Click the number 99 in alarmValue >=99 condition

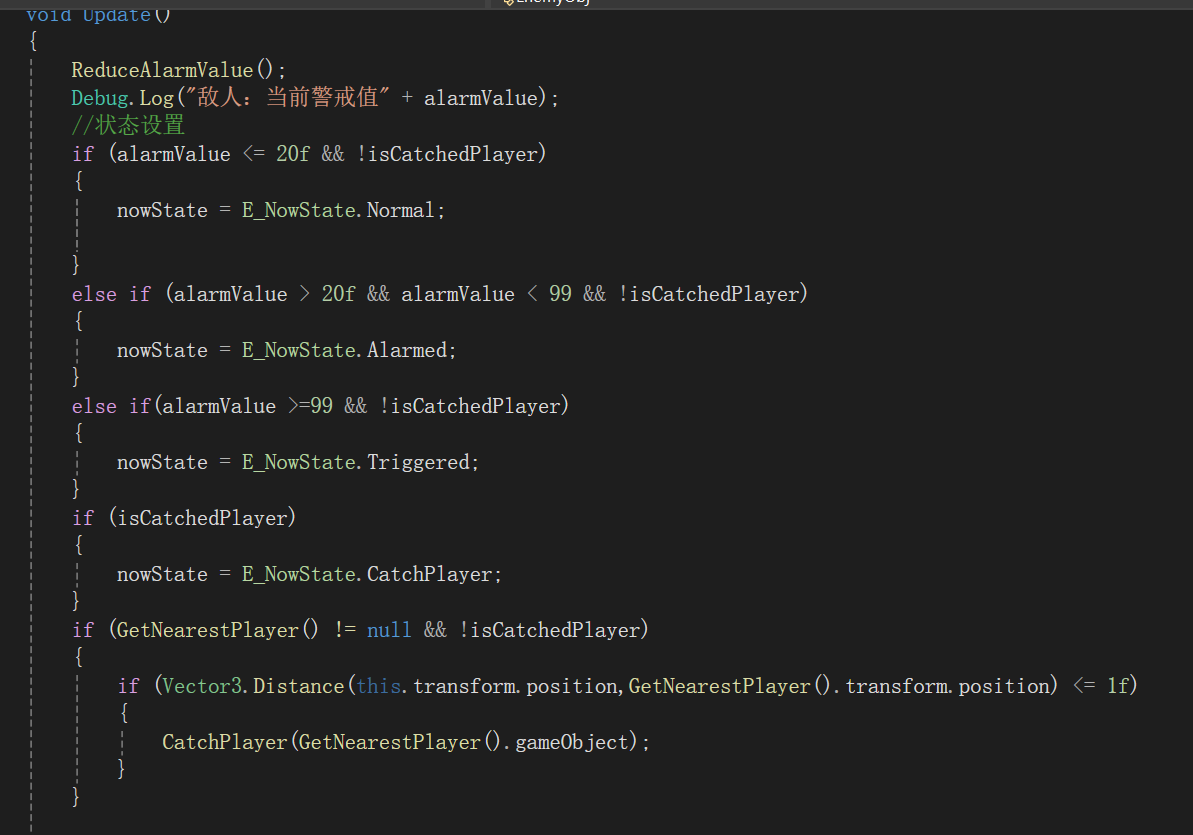[320, 406]
